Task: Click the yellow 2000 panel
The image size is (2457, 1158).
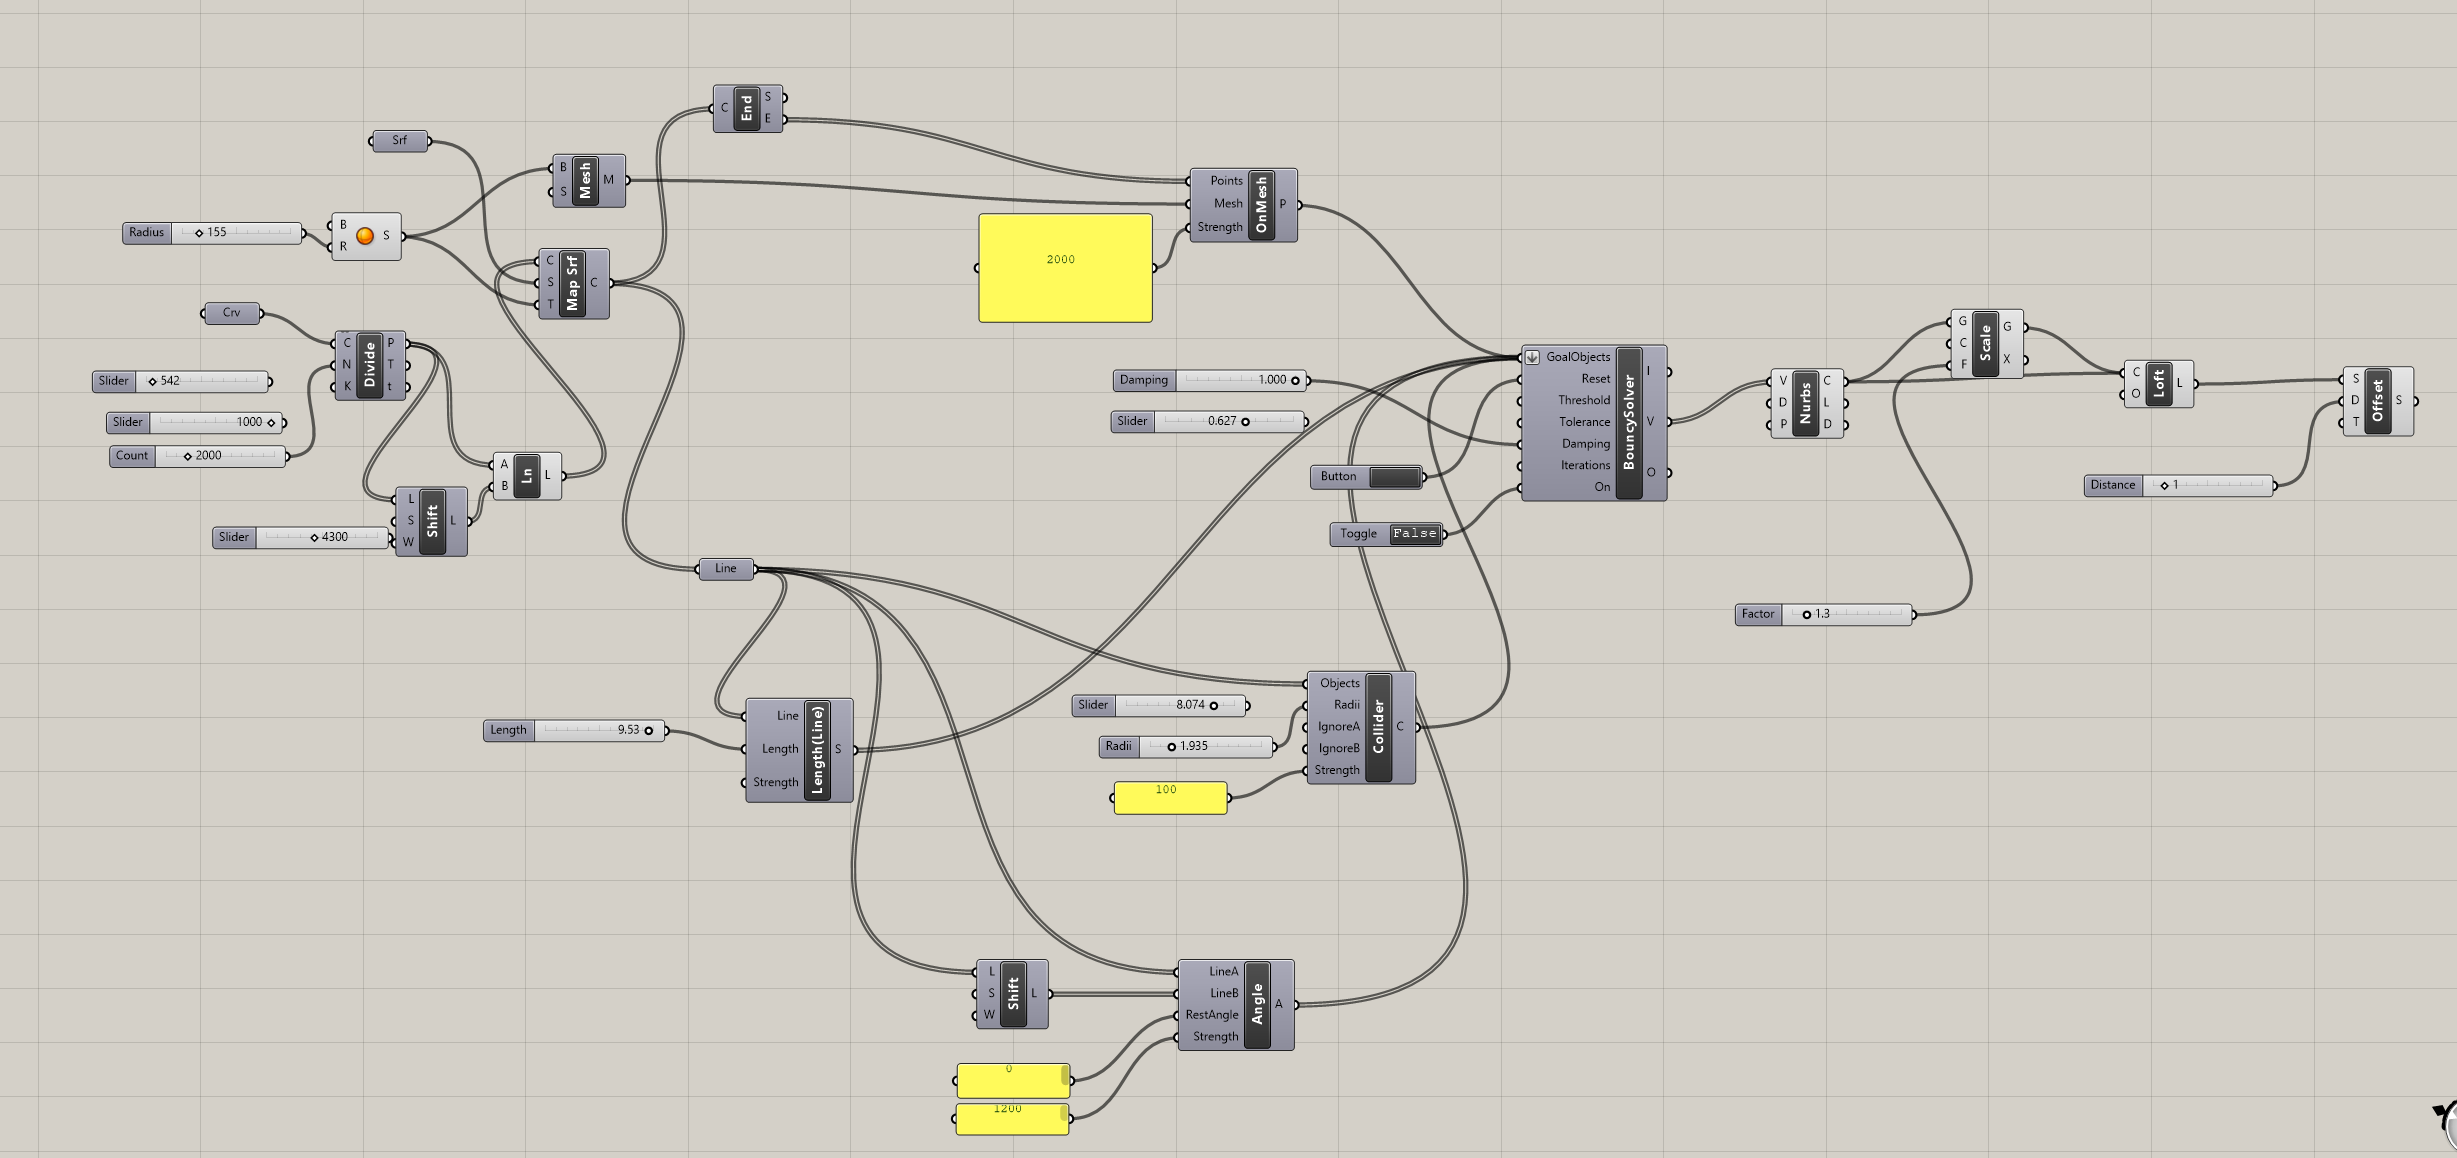Action: [1065, 268]
